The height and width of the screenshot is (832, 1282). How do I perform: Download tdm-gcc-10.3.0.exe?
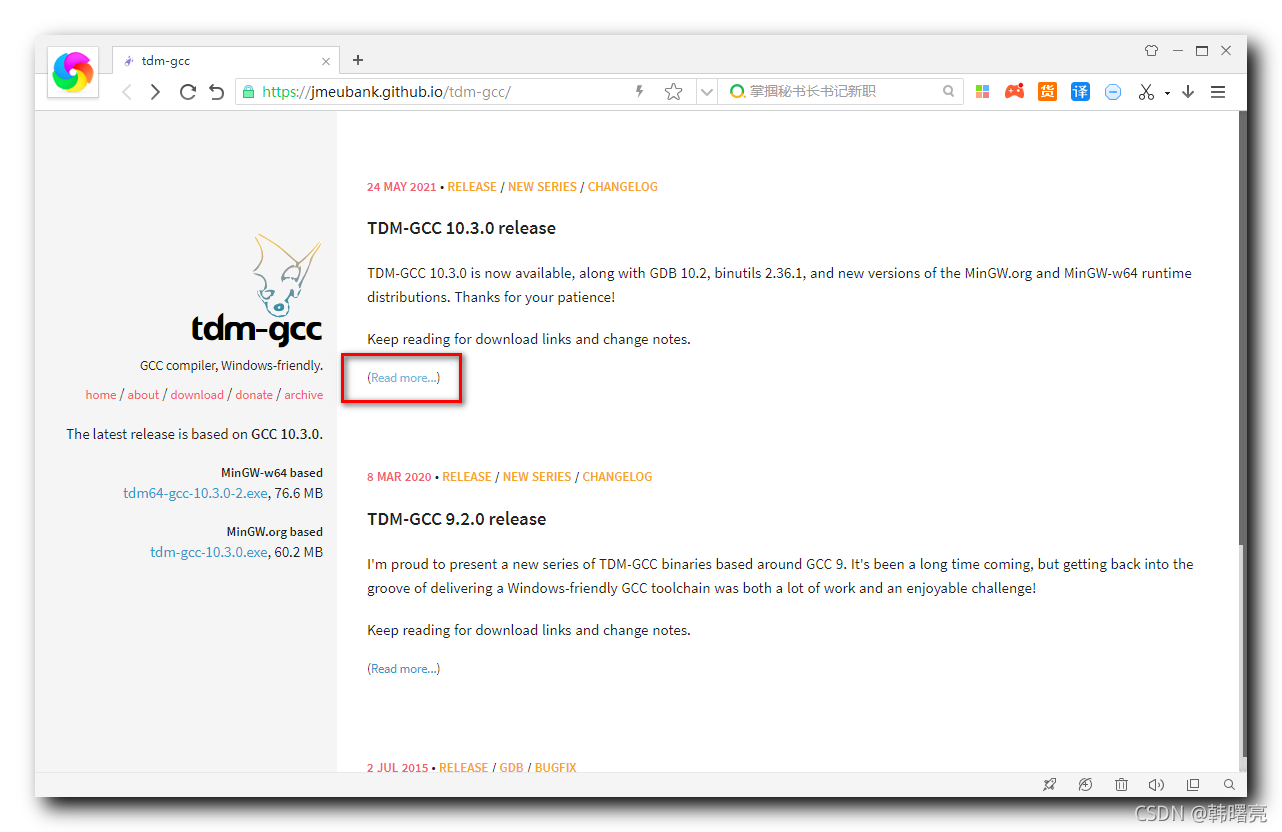coord(209,552)
